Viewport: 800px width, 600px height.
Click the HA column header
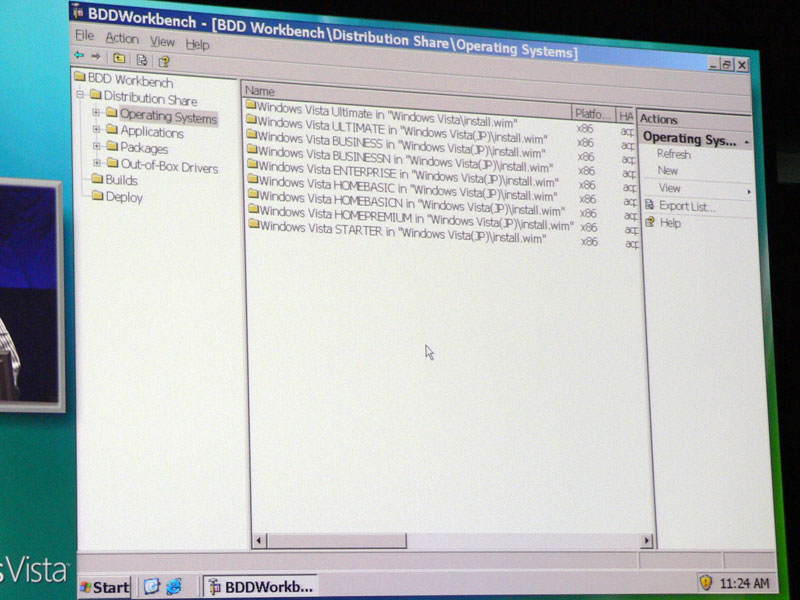pyautogui.click(x=626, y=116)
